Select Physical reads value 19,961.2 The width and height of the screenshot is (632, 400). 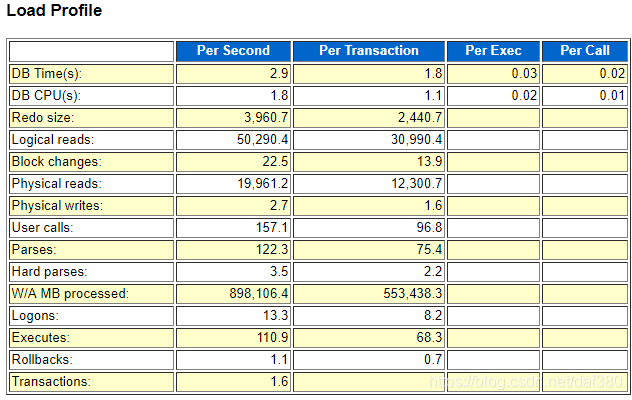tap(262, 183)
